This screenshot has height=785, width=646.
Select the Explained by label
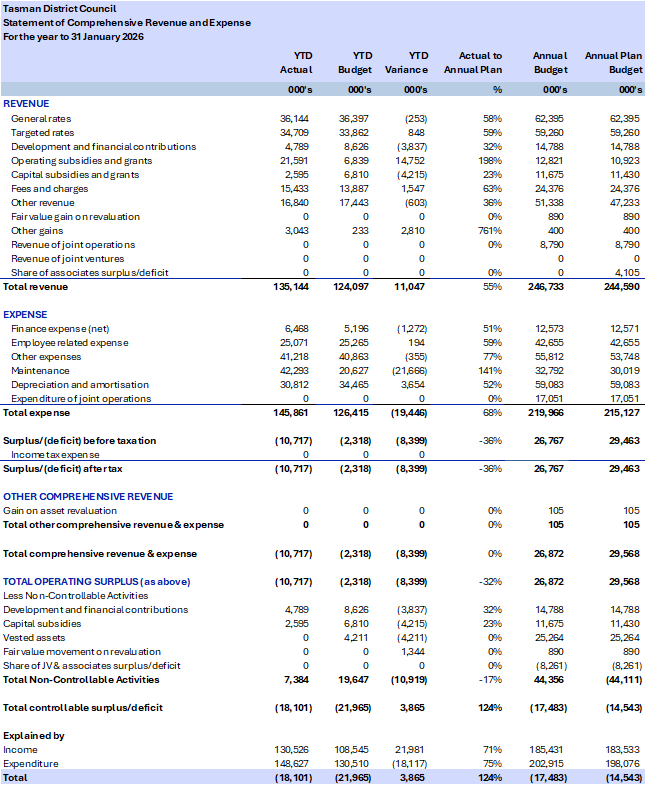(33, 735)
